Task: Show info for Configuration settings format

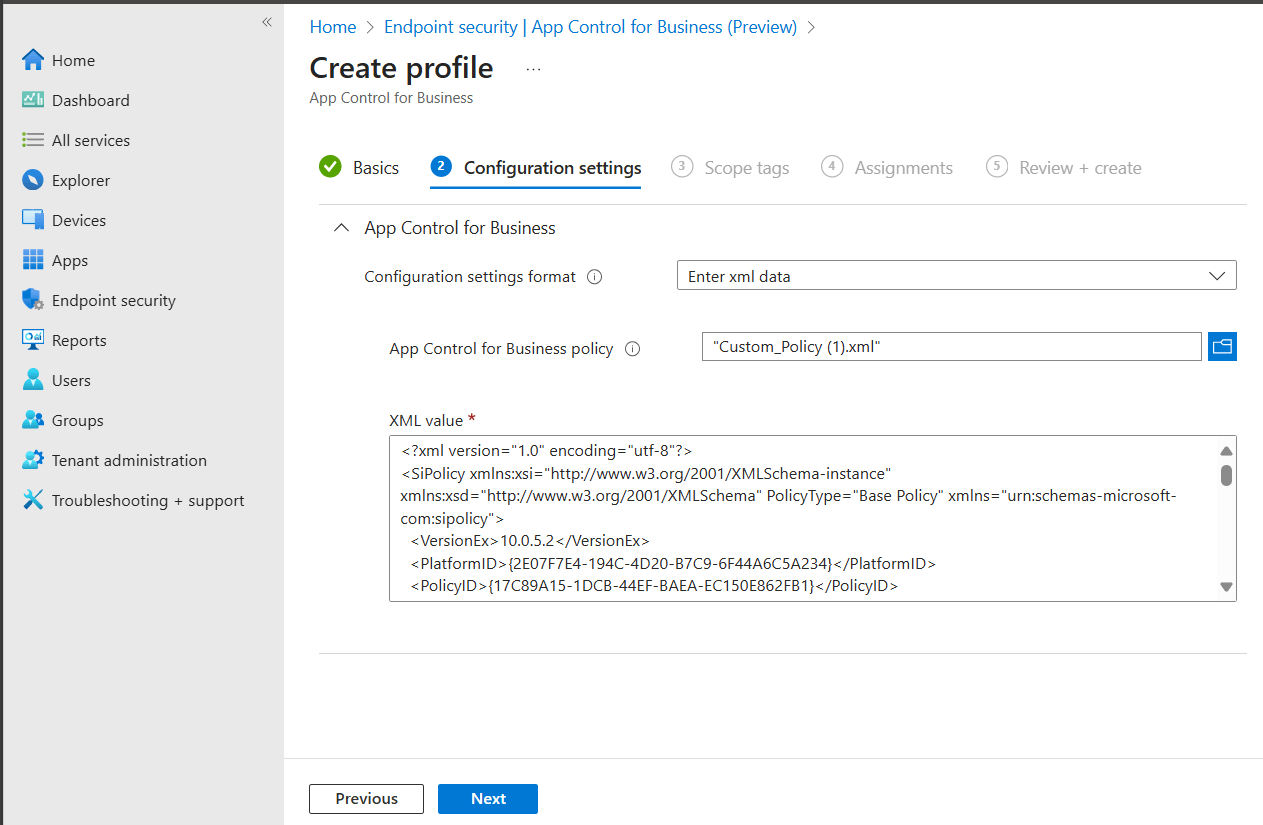Action: pyautogui.click(x=594, y=277)
